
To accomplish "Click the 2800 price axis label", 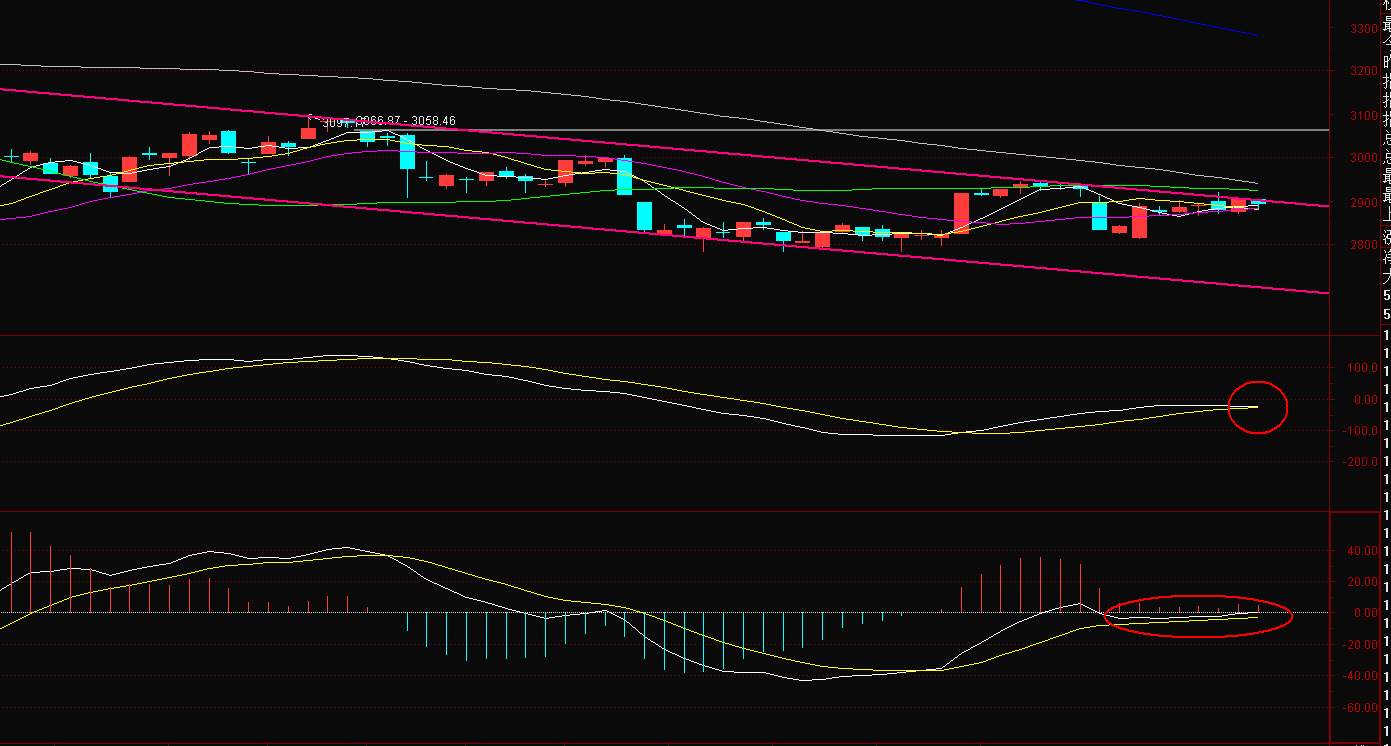I will point(1363,246).
